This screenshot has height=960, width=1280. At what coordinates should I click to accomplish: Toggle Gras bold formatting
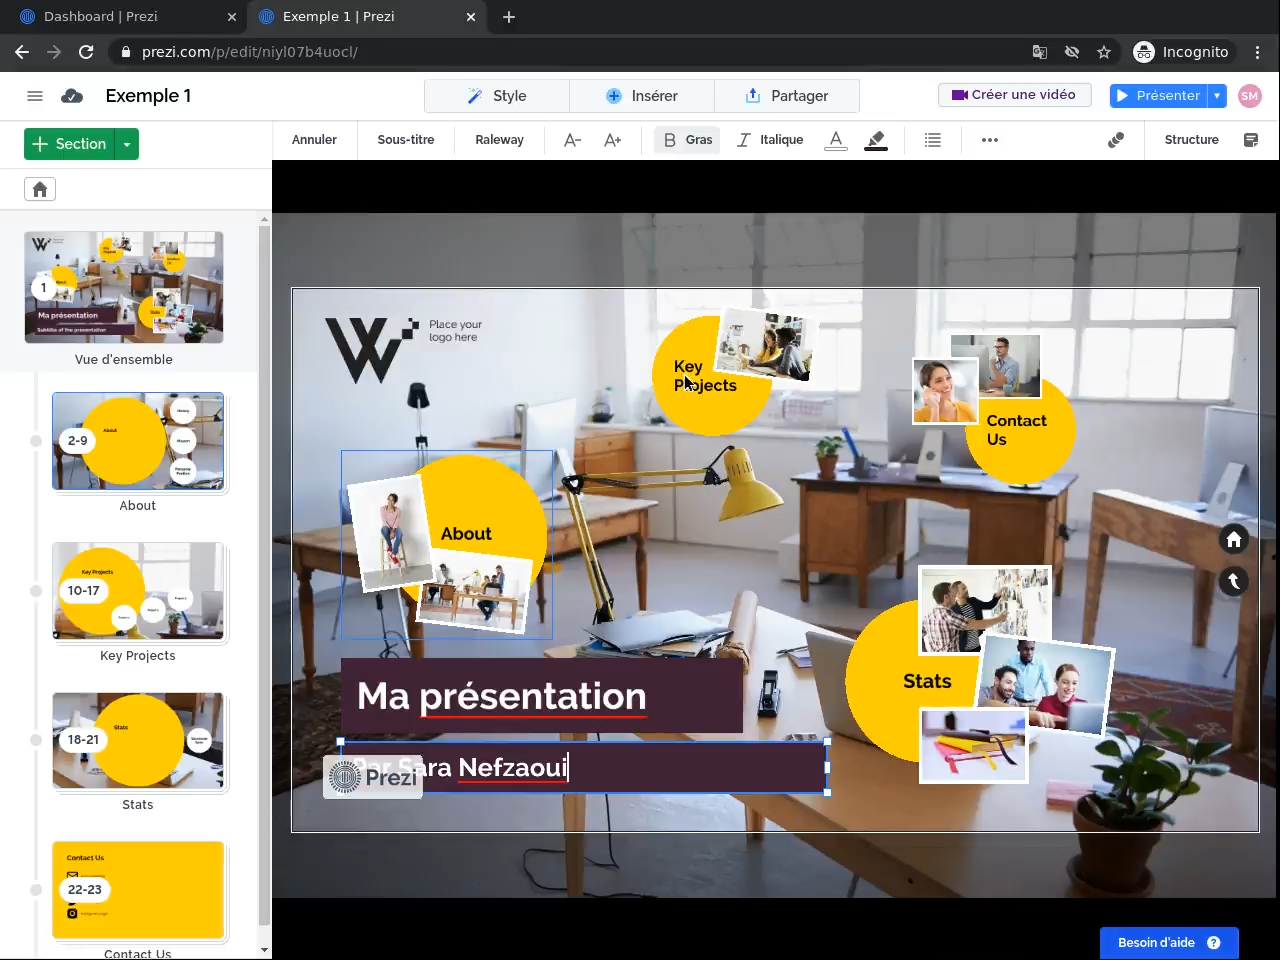point(688,140)
